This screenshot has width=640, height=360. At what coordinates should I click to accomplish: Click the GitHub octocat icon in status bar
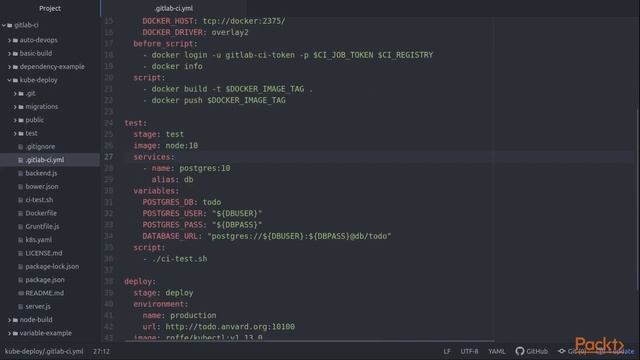click(520, 351)
